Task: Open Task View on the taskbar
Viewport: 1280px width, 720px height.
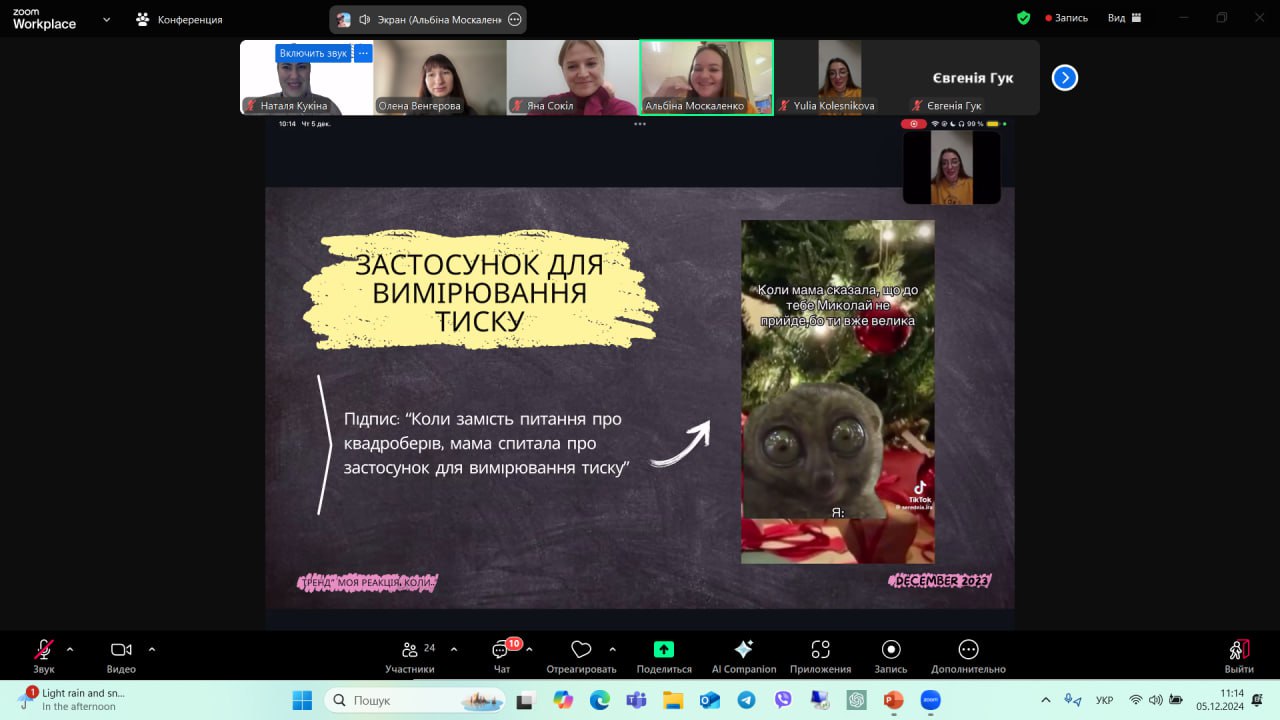Action: point(525,700)
